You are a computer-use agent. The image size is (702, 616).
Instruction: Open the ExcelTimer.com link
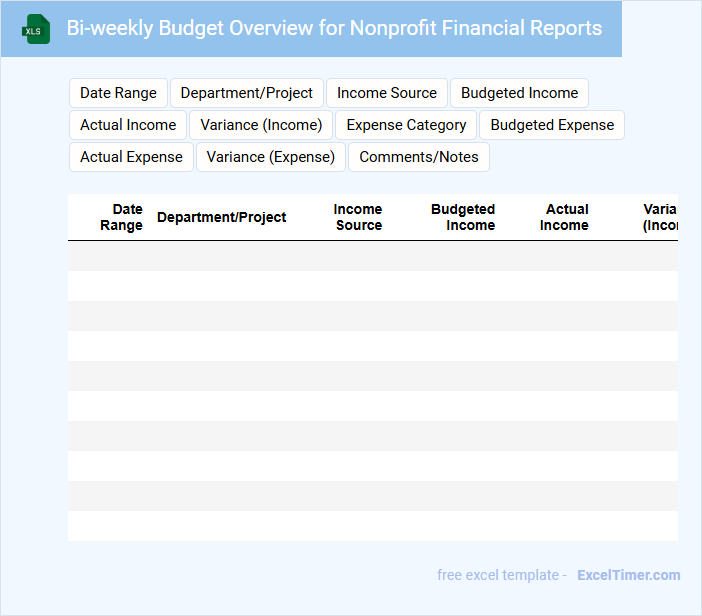point(628,575)
